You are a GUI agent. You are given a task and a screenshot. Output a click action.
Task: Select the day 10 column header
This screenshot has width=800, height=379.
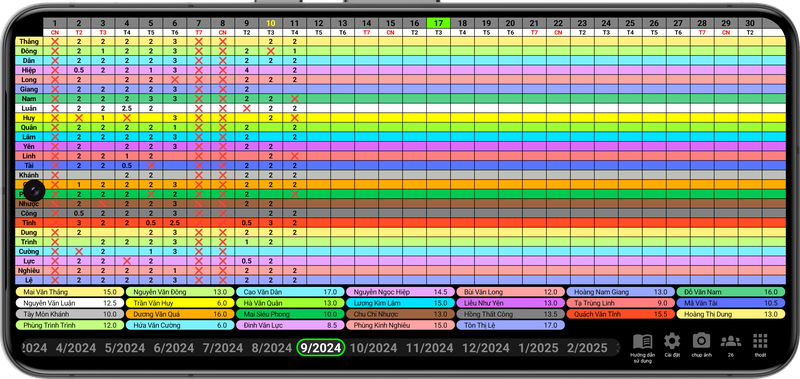[271, 23]
